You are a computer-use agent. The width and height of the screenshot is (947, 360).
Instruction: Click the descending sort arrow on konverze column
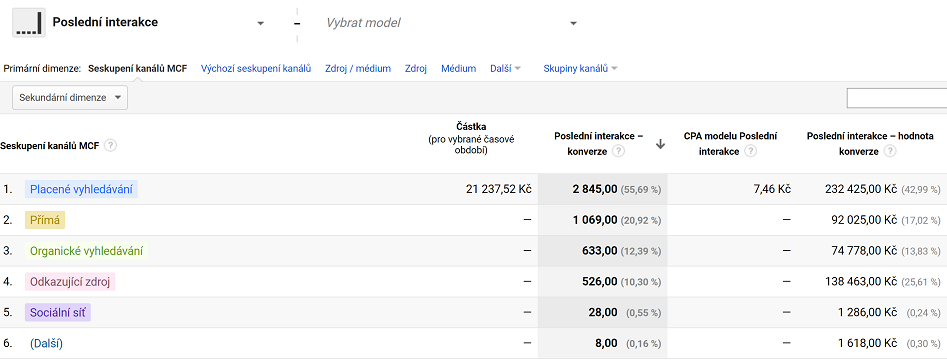660,144
